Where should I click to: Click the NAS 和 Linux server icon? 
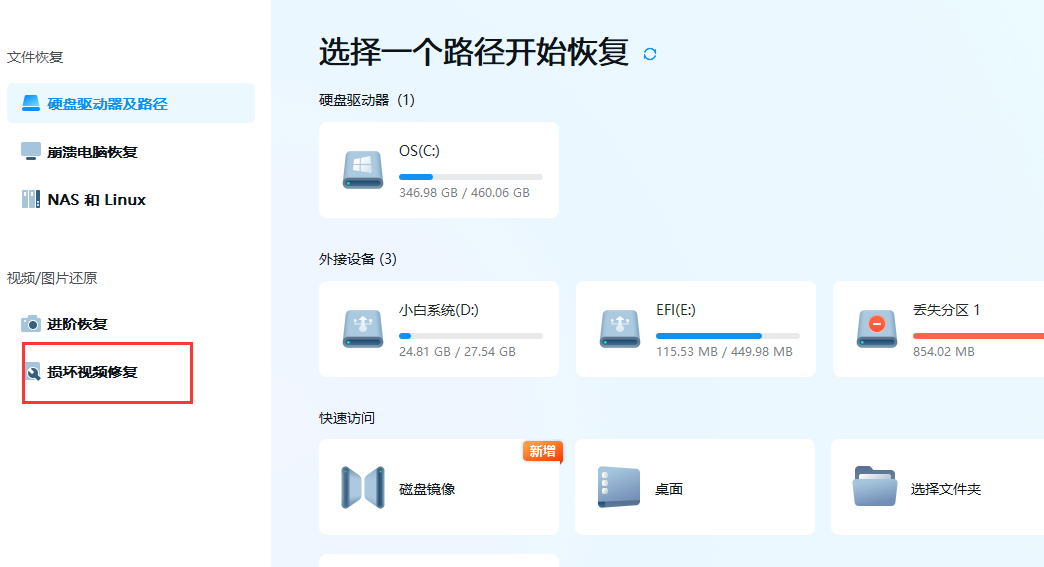tap(31, 199)
